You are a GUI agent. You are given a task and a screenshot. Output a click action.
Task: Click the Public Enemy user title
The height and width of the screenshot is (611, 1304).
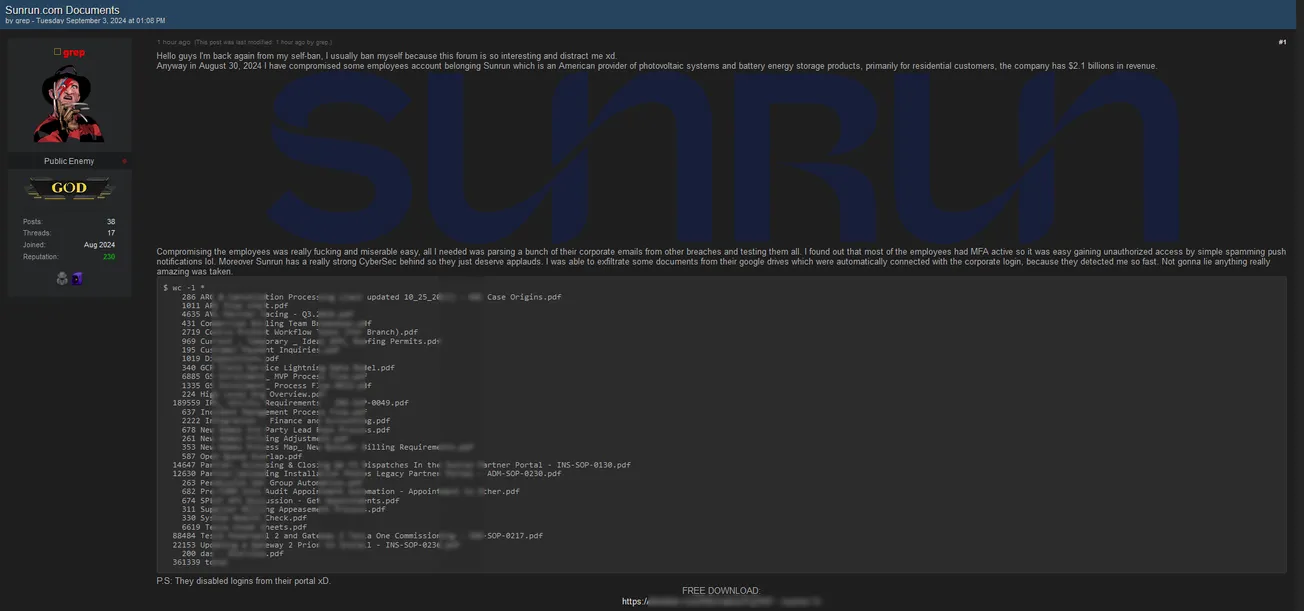[69, 161]
